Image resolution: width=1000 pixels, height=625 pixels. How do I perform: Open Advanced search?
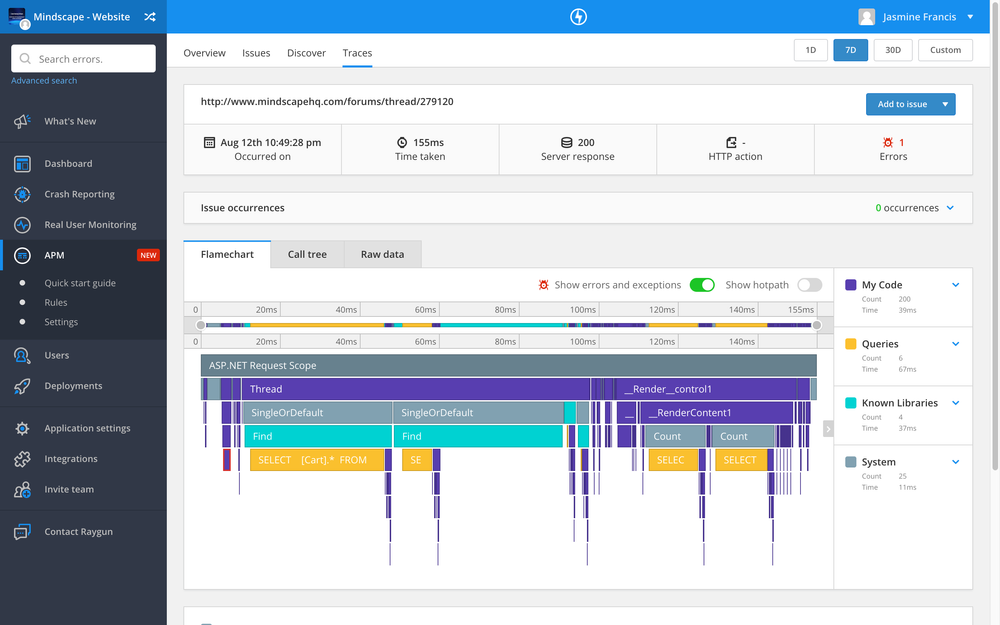pyautogui.click(x=42, y=80)
